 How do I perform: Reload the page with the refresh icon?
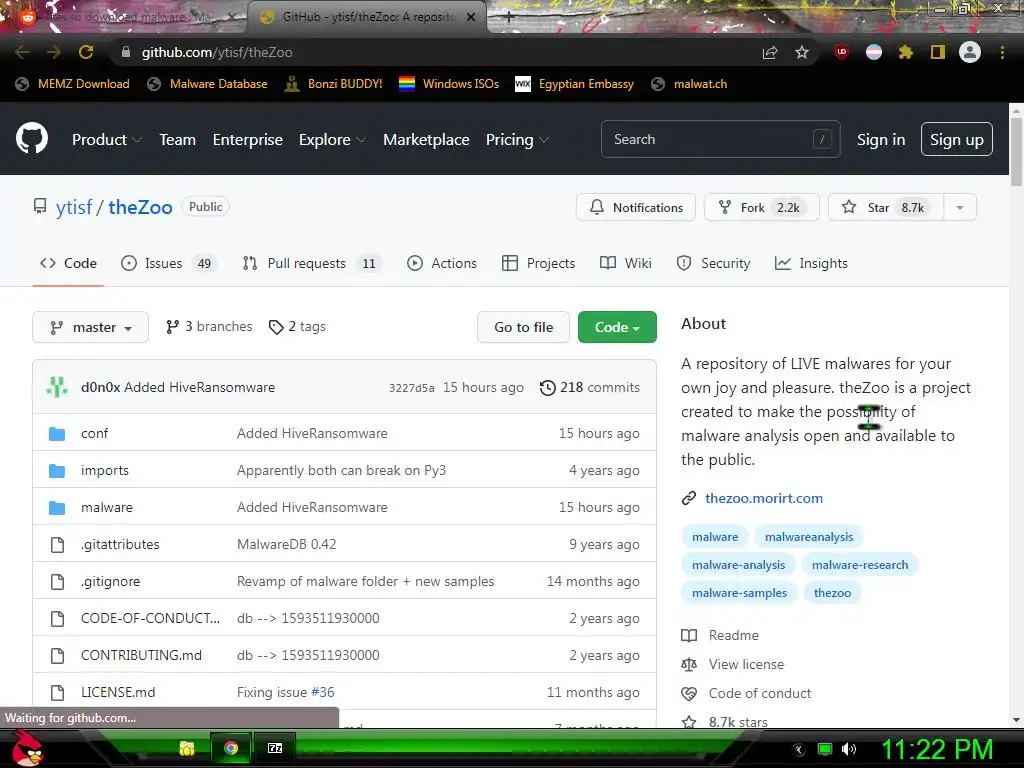pyautogui.click(x=86, y=52)
